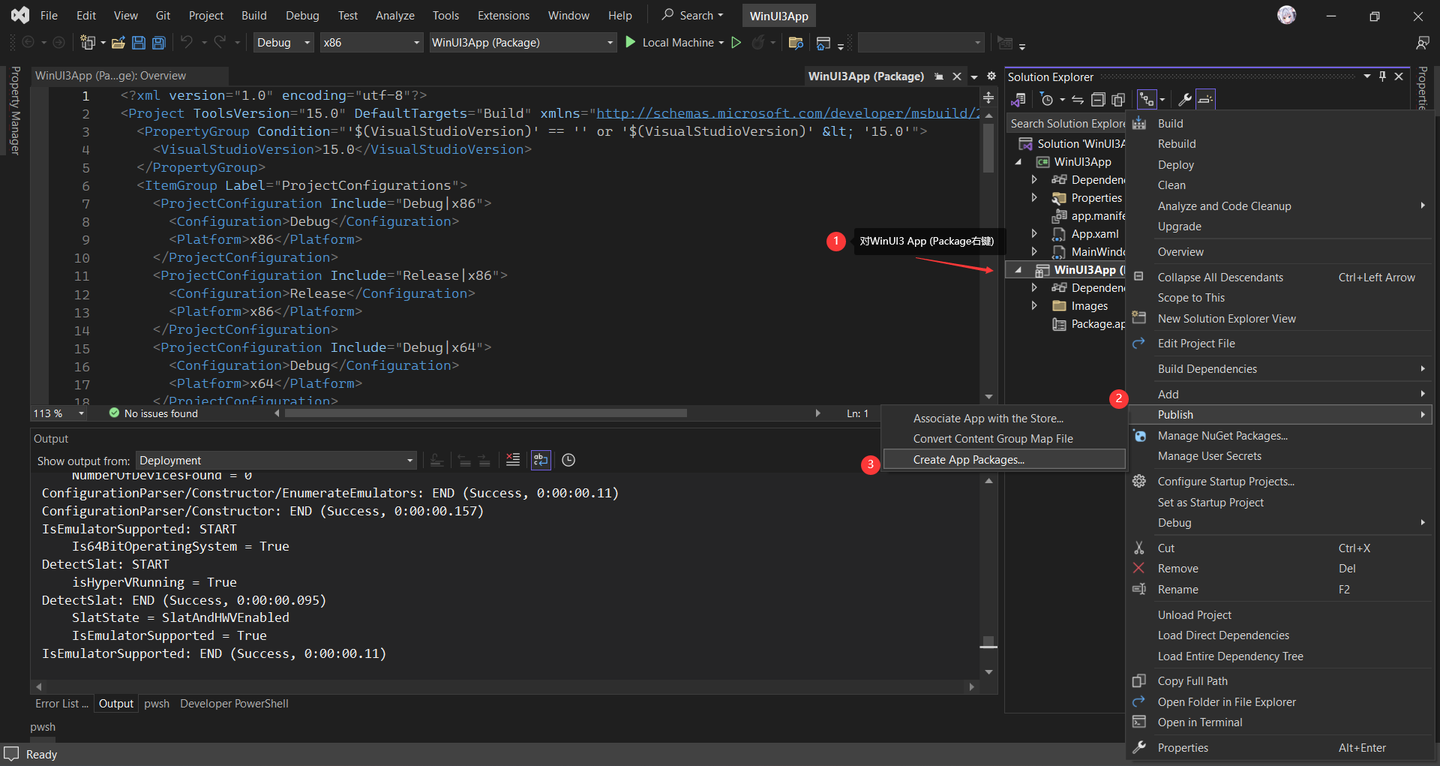Open the Debug configuration dropdown
The width and height of the screenshot is (1440, 766).
coord(282,43)
